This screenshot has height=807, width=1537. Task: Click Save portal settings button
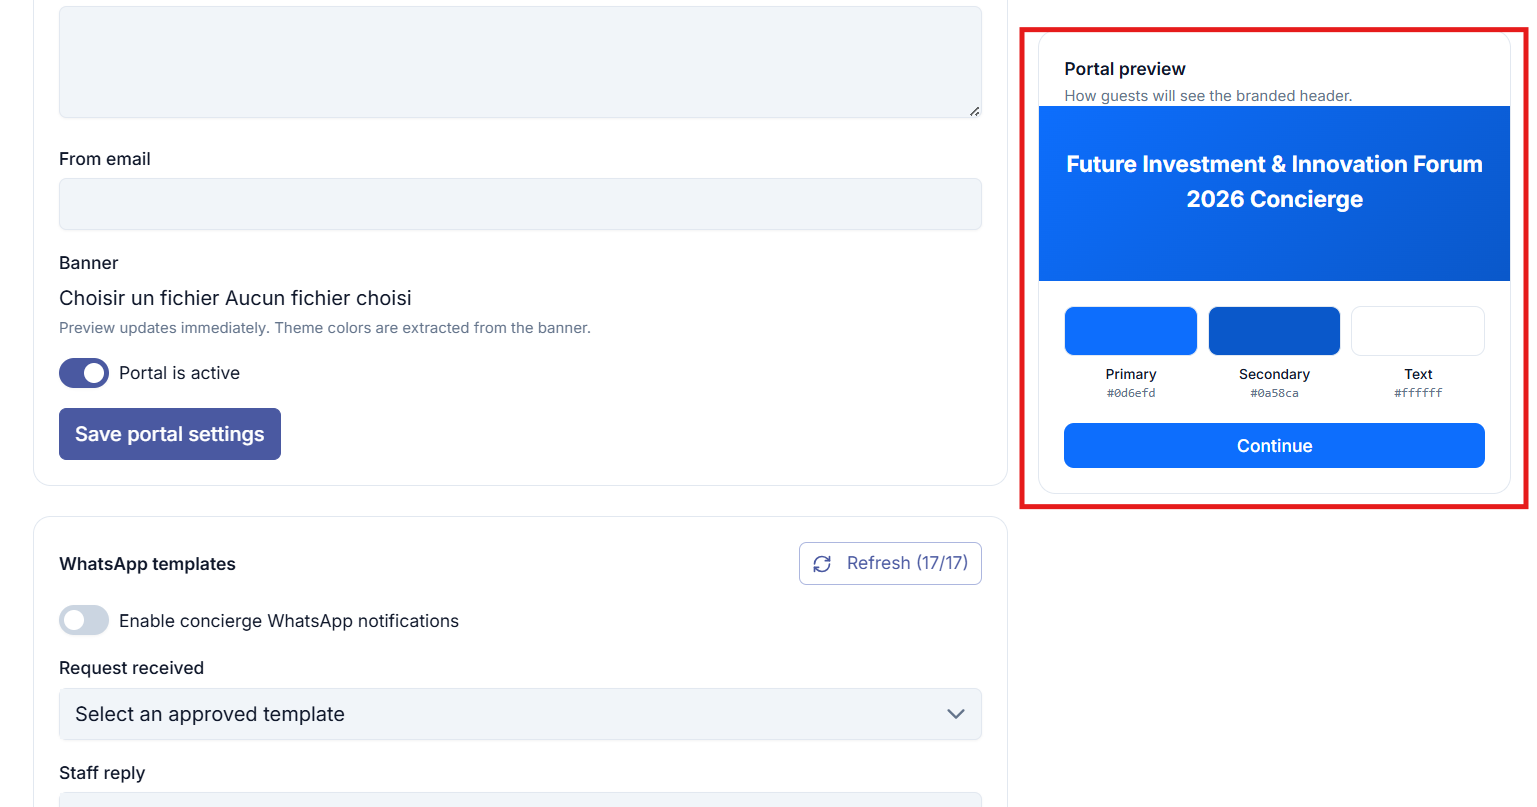pyautogui.click(x=170, y=434)
